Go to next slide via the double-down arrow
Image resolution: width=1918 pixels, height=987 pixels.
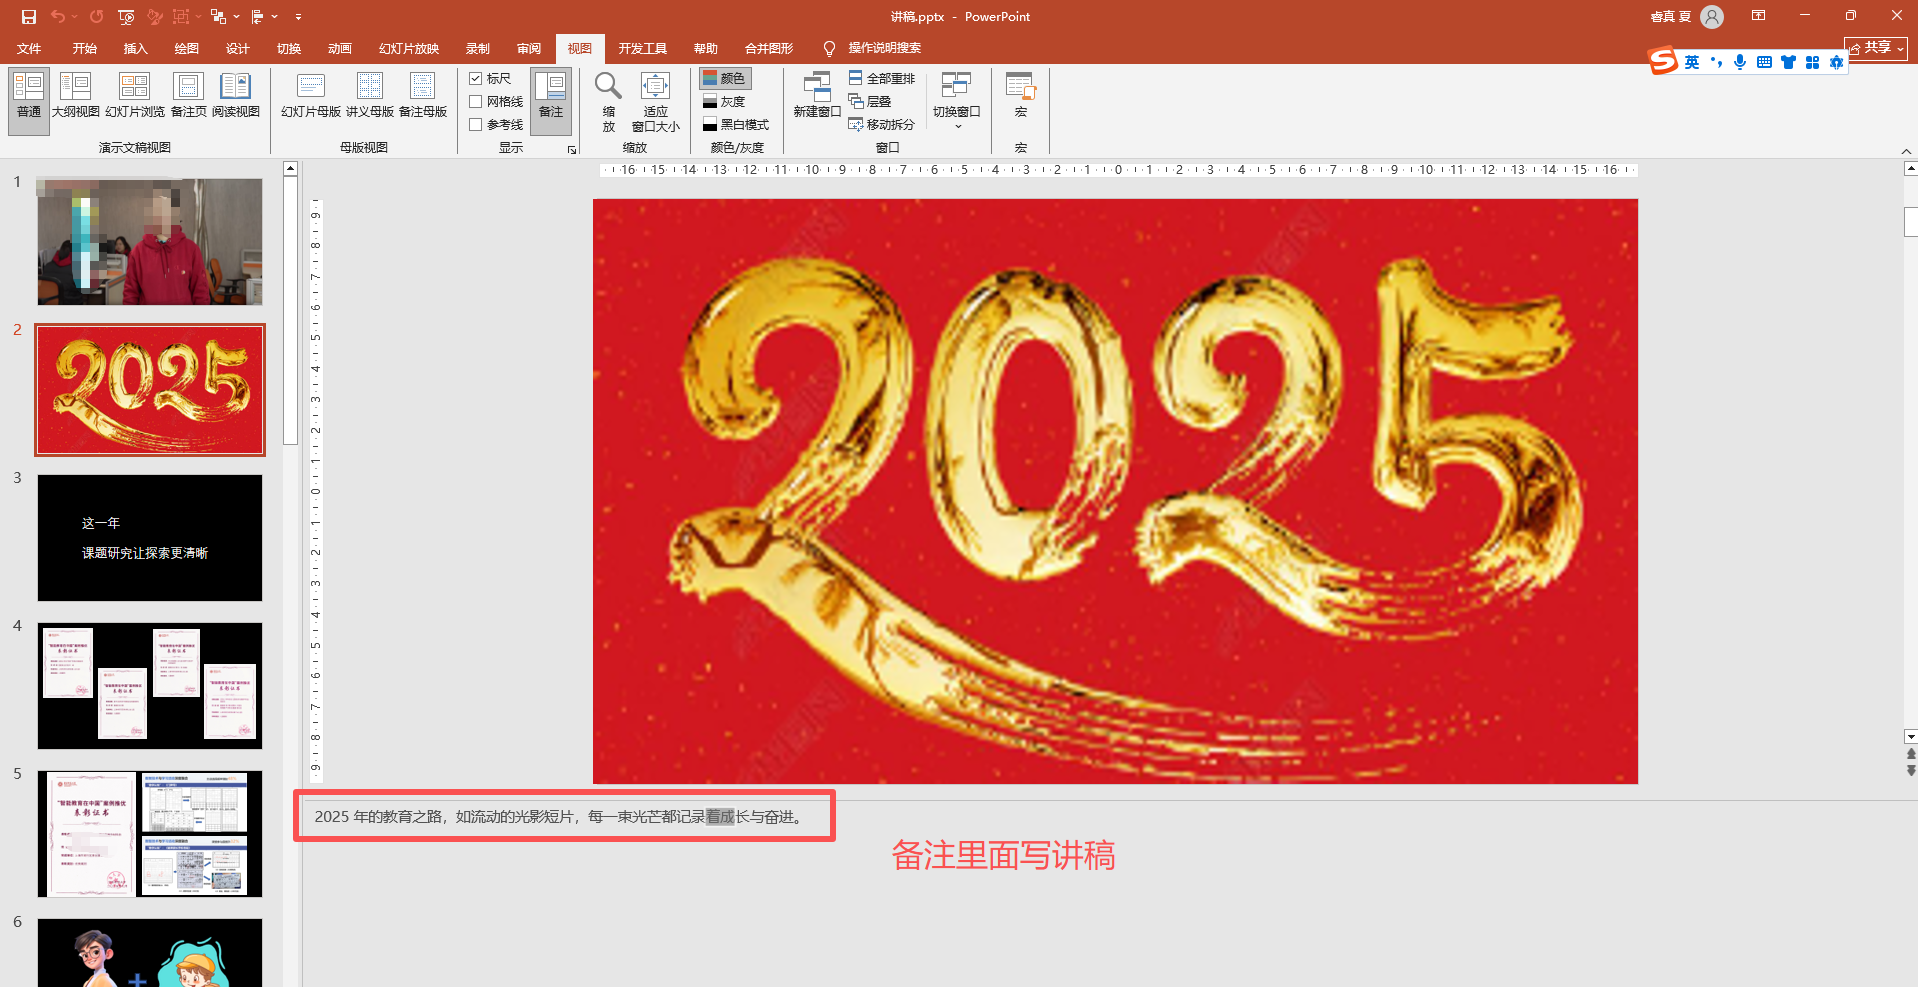1911,771
